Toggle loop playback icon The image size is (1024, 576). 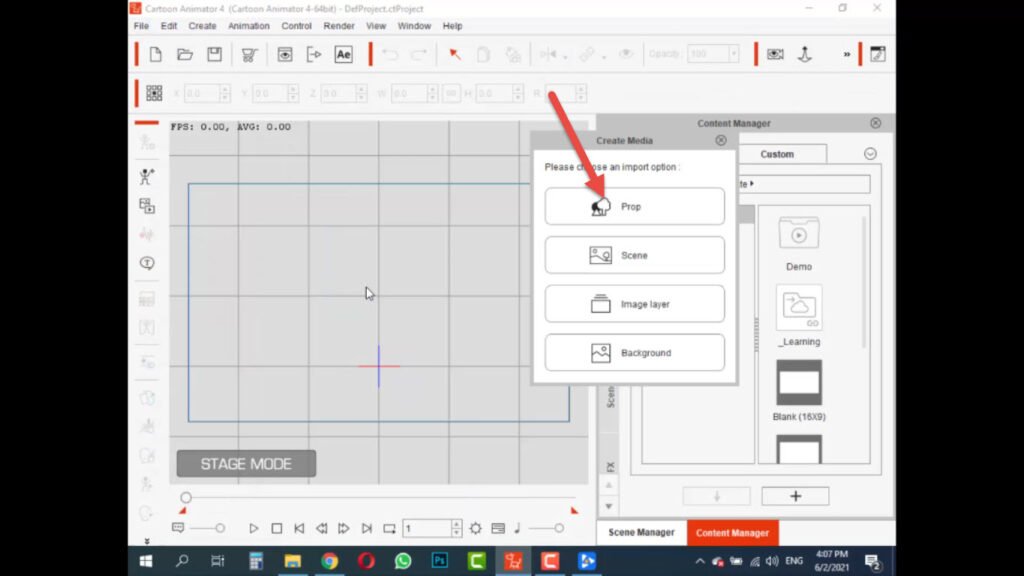pyautogui.click(x=389, y=528)
